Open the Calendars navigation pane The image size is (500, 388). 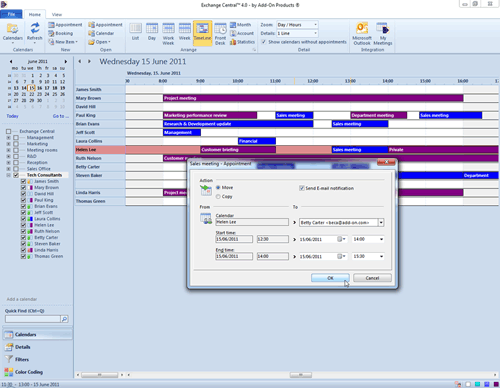(38, 334)
